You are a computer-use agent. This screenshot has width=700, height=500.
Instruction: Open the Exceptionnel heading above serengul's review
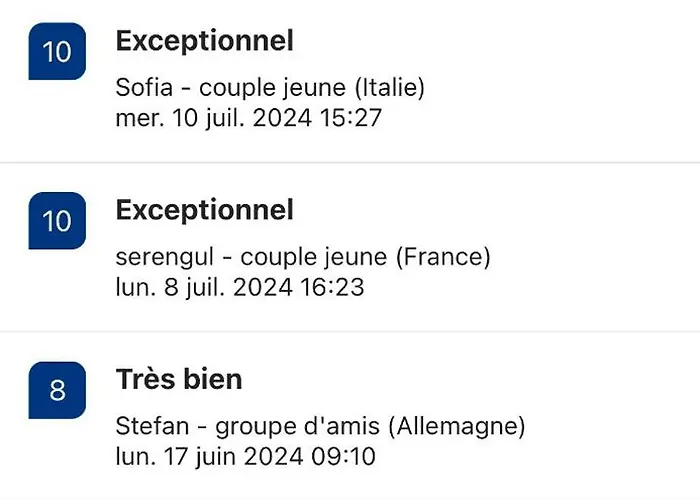pos(205,210)
